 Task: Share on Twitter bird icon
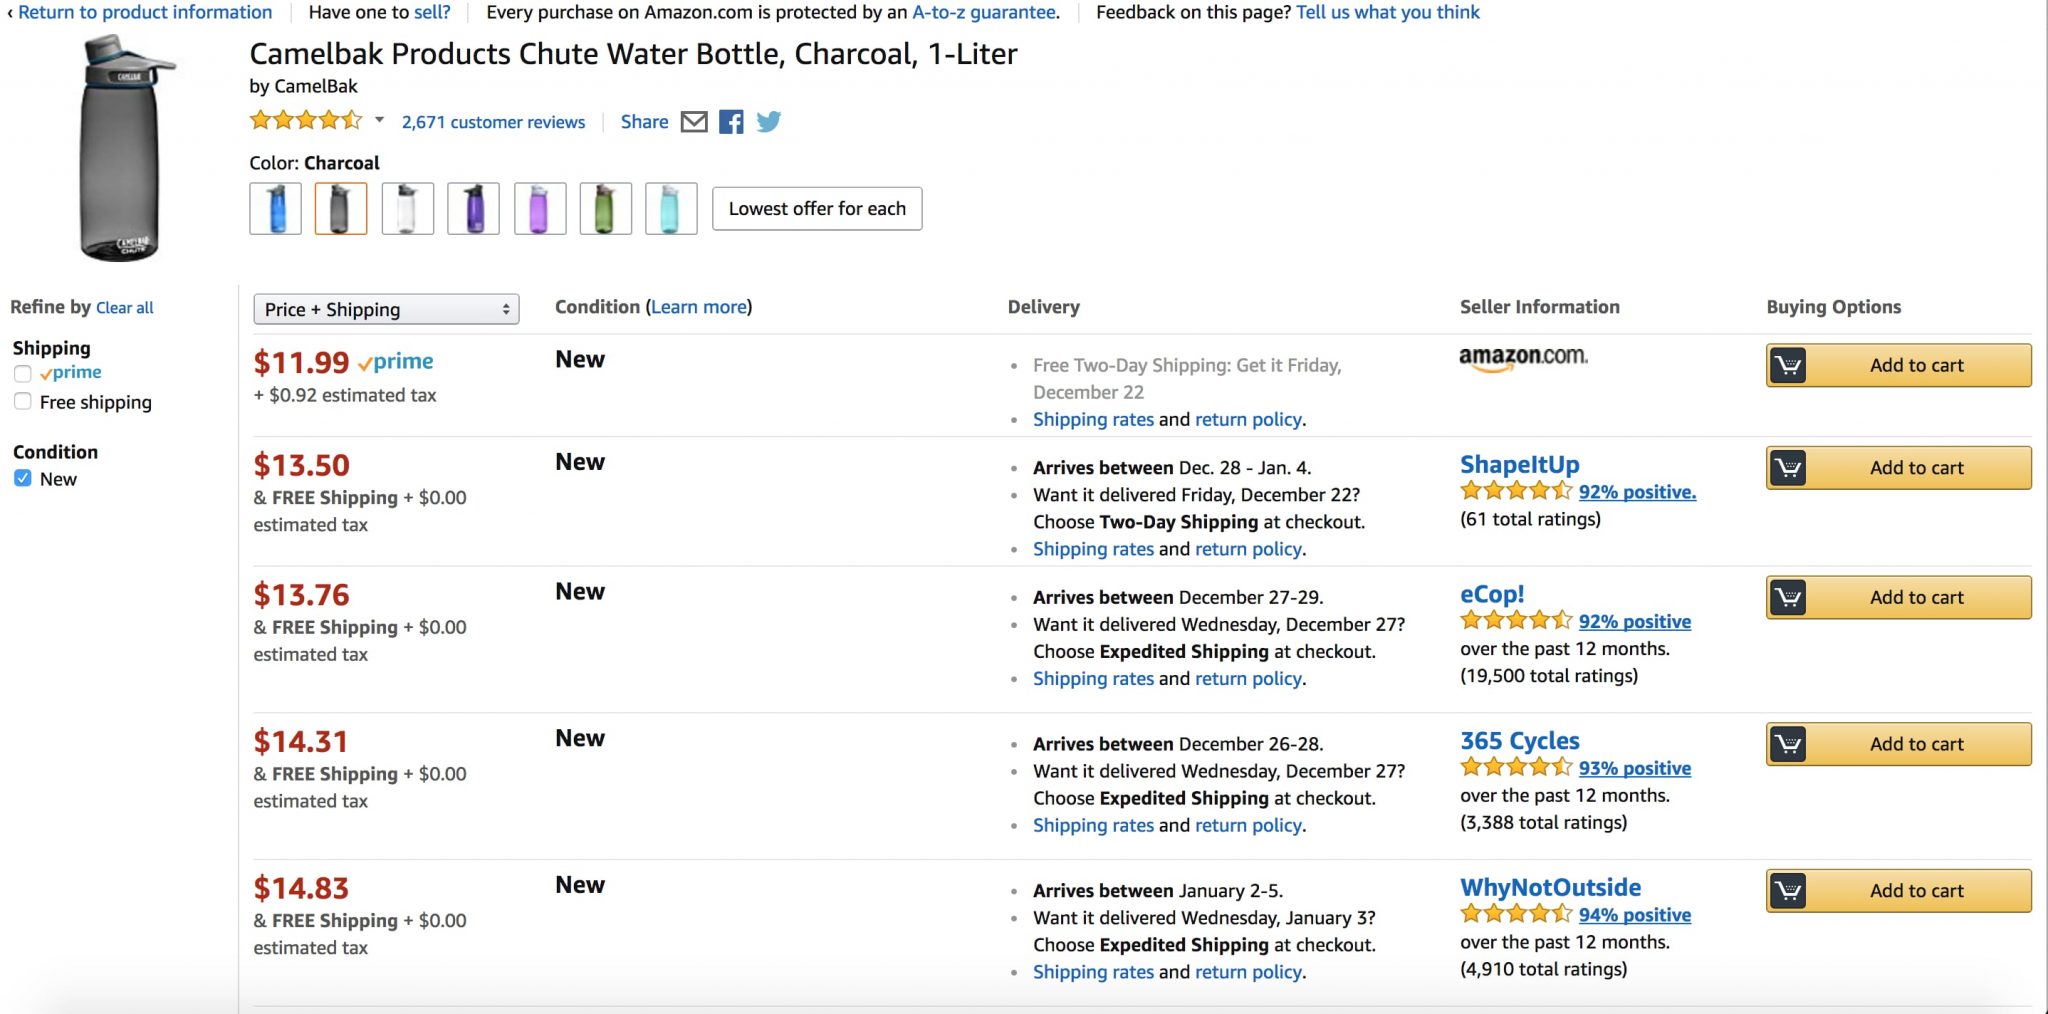(x=768, y=122)
